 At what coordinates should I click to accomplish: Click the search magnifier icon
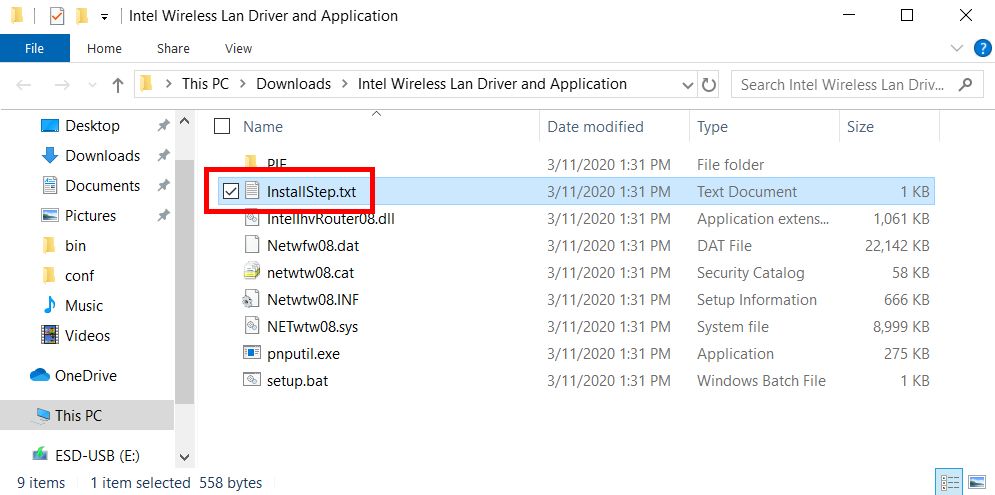click(966, 84)
